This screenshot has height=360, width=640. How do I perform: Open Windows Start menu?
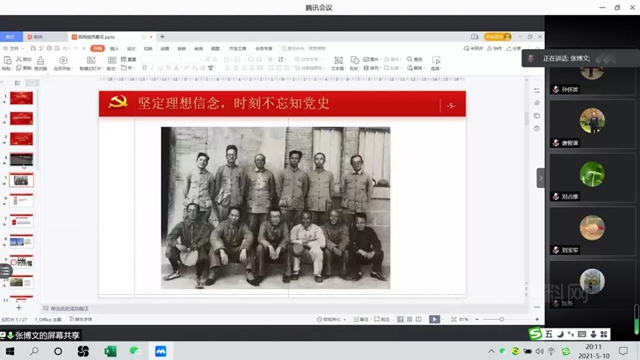pos(10,351)
